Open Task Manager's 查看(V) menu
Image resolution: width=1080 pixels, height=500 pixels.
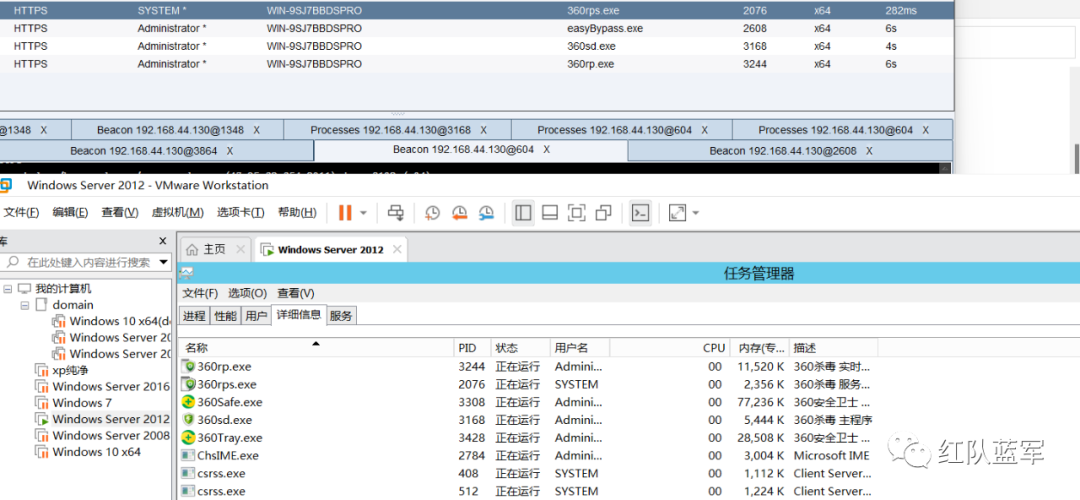click(x=296, y=293)
